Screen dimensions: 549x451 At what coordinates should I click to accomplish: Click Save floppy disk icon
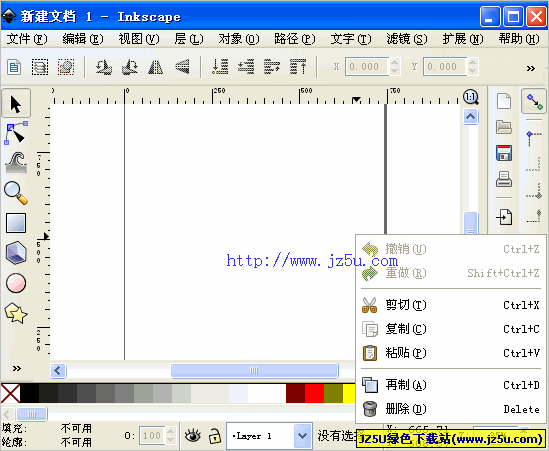pyautogui.click(x=504, y=153)
